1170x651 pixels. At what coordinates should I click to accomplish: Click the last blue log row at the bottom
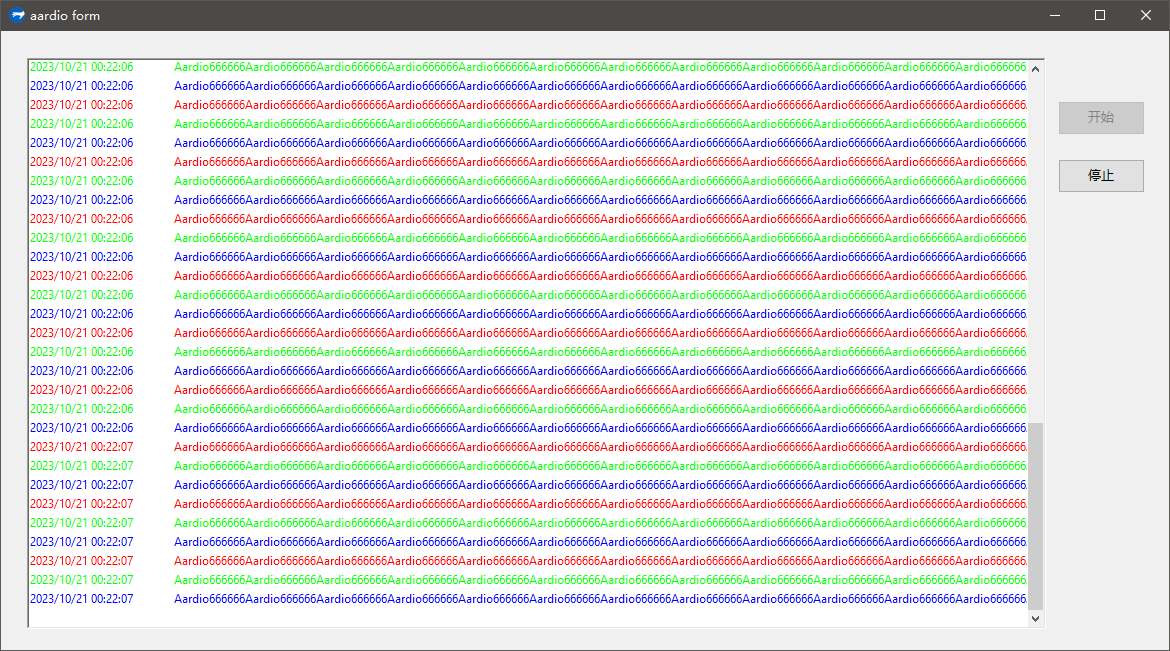528,599
